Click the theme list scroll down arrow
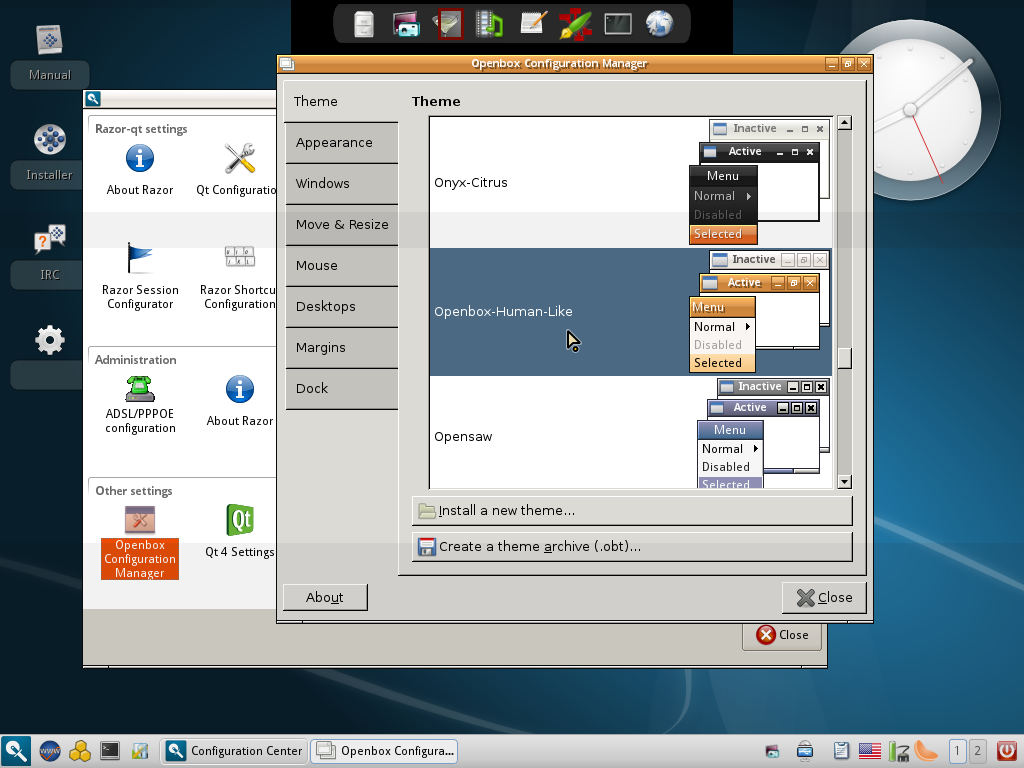The image size is (1024, 768). 844,482
